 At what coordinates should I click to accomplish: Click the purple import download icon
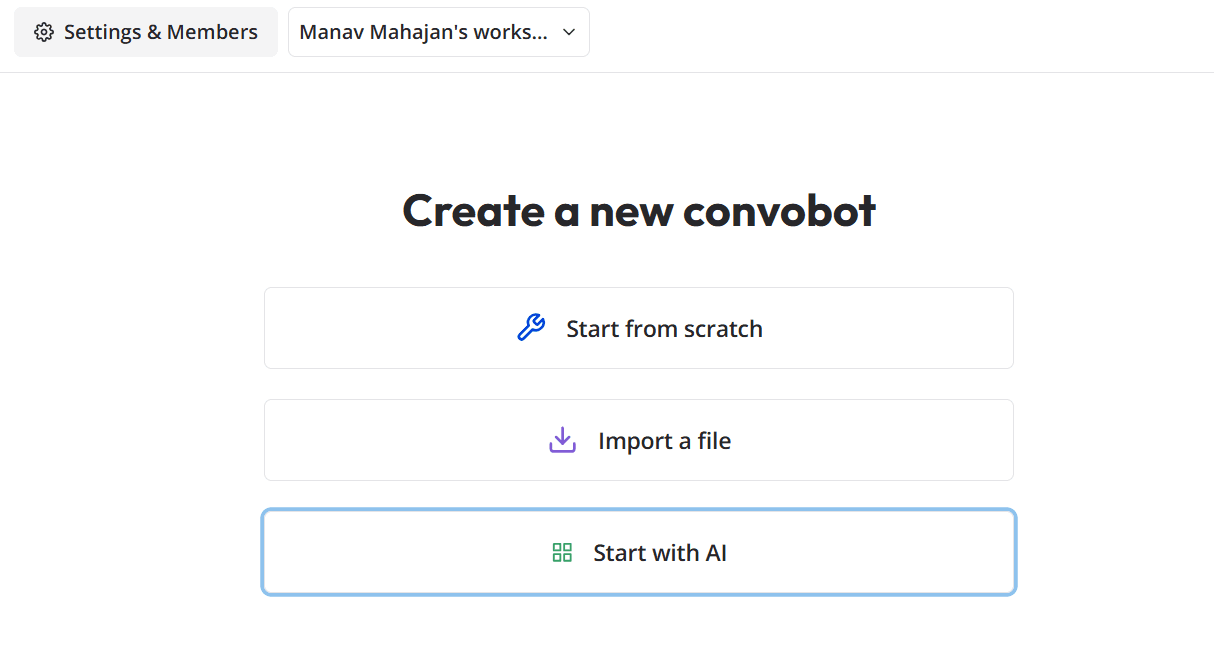(562, 440)
